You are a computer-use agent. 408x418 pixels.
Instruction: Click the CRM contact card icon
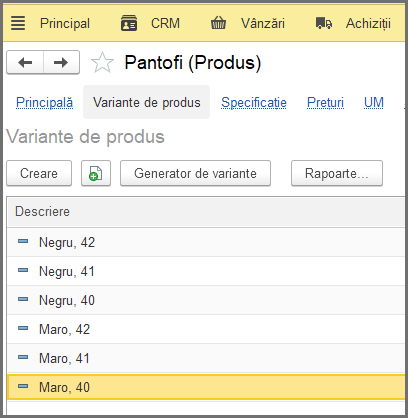tap(129, 23)
